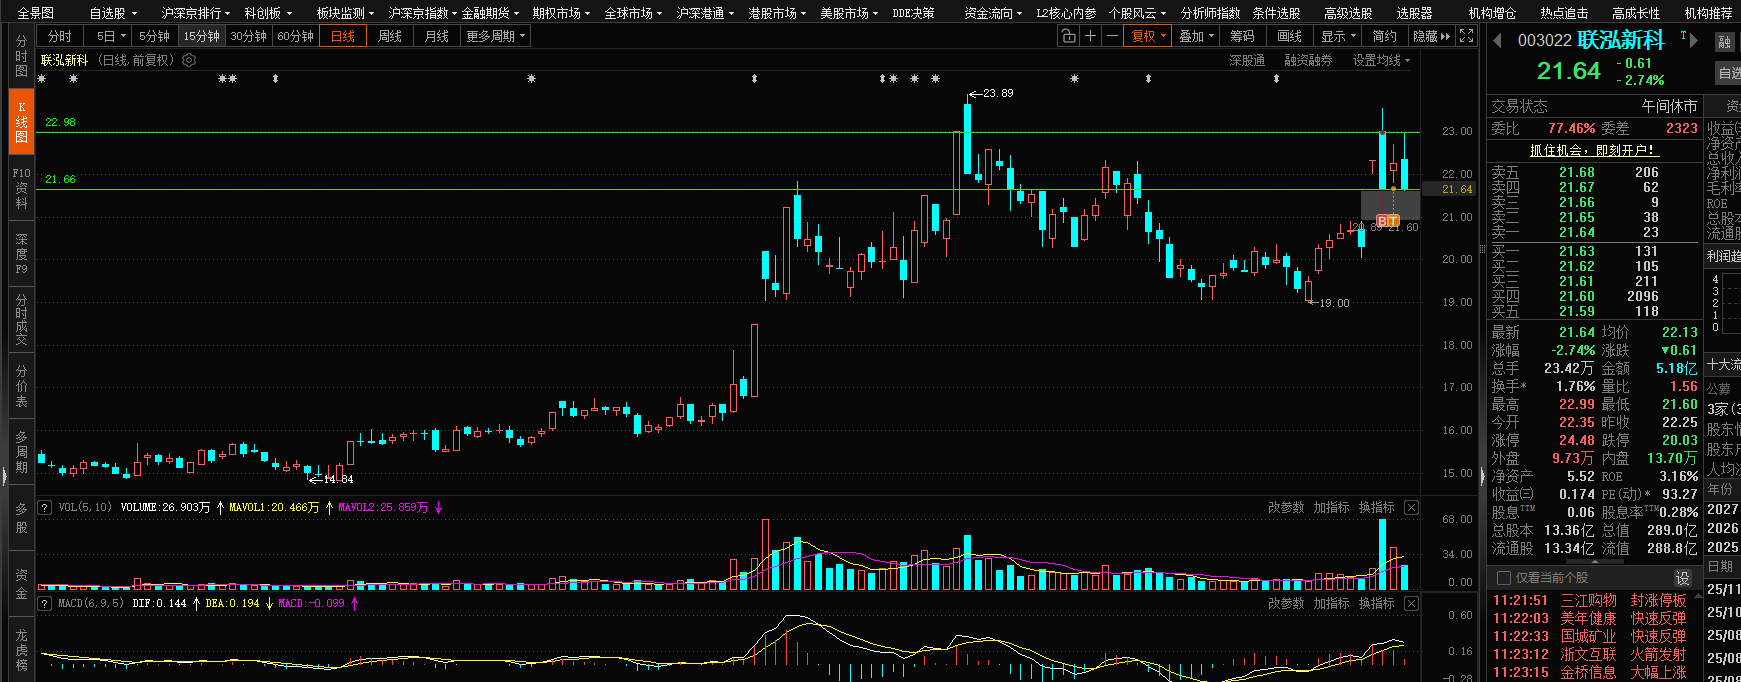1741x682 pixels.
Task: Open 龙虎榜 in the sidebar
Action: [x=21, y=650]
